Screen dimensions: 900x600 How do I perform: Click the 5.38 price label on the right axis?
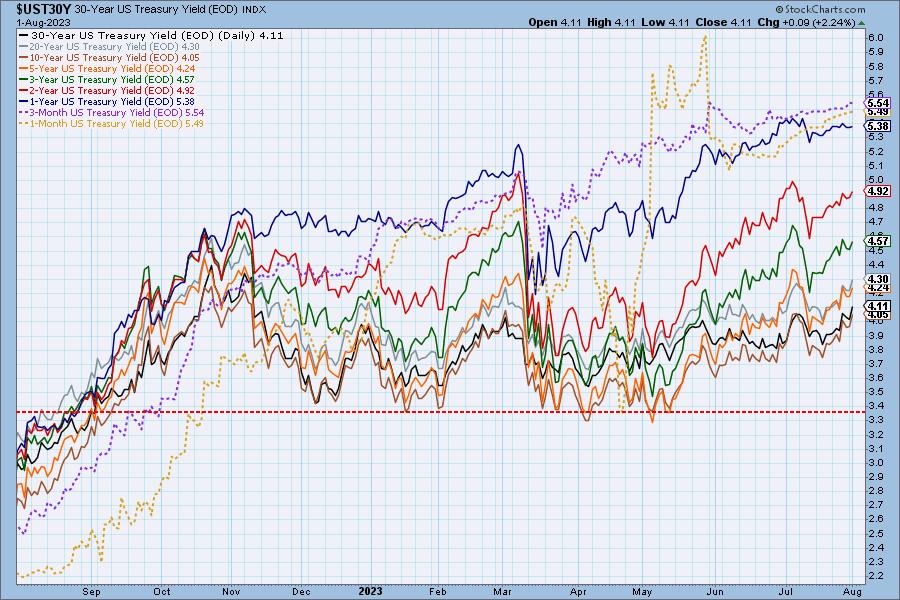pos(878,126)
